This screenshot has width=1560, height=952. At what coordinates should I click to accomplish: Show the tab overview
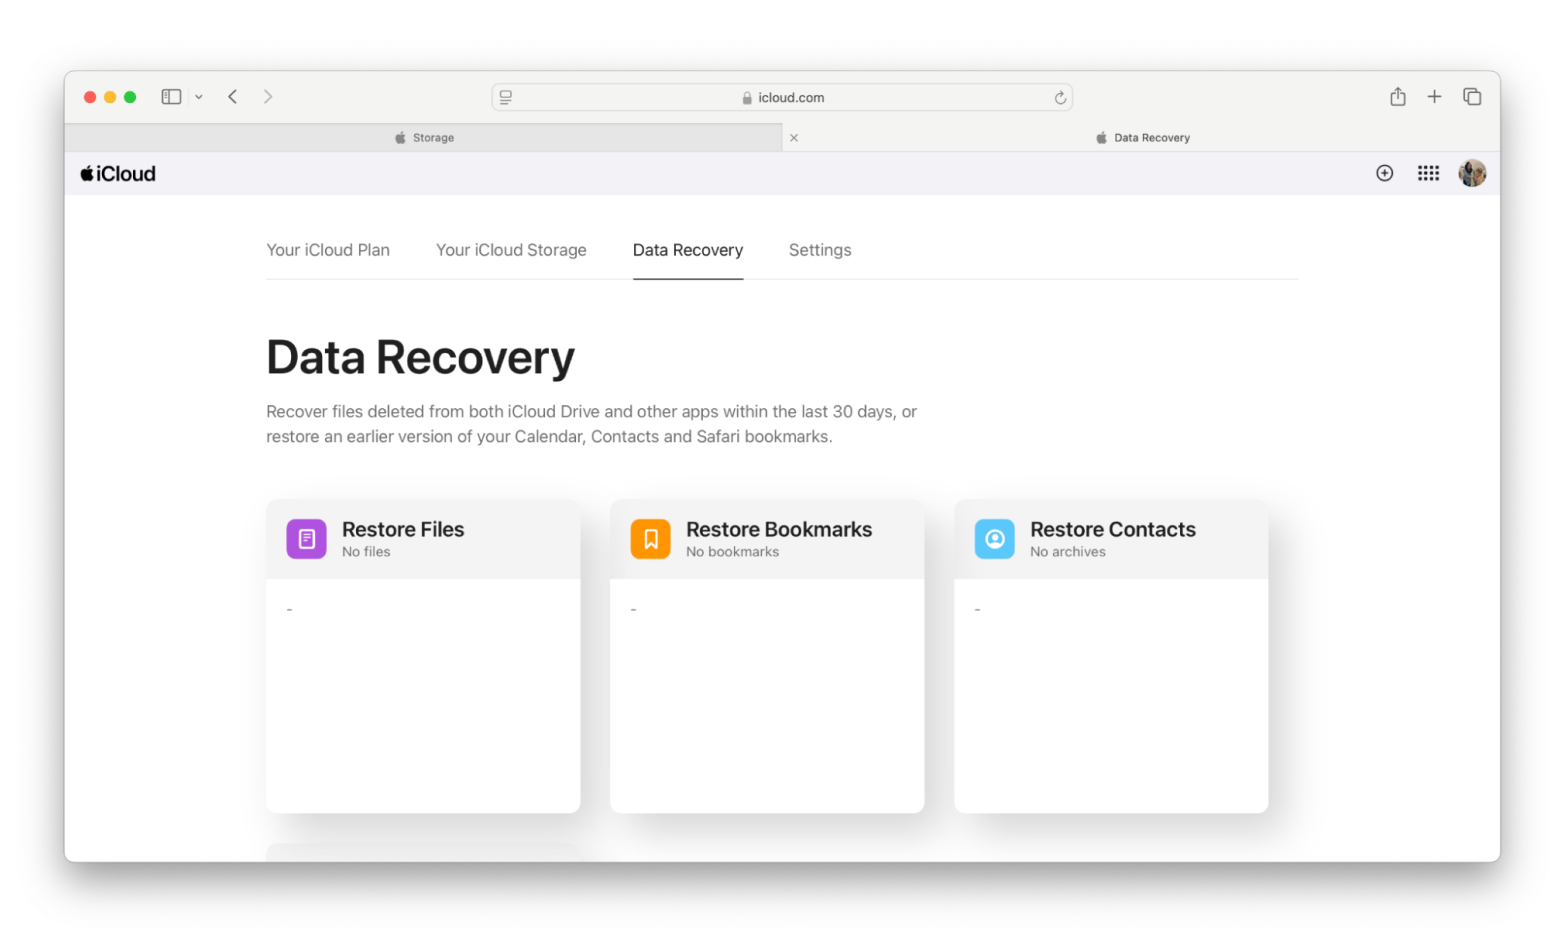tap(1472, 96)
